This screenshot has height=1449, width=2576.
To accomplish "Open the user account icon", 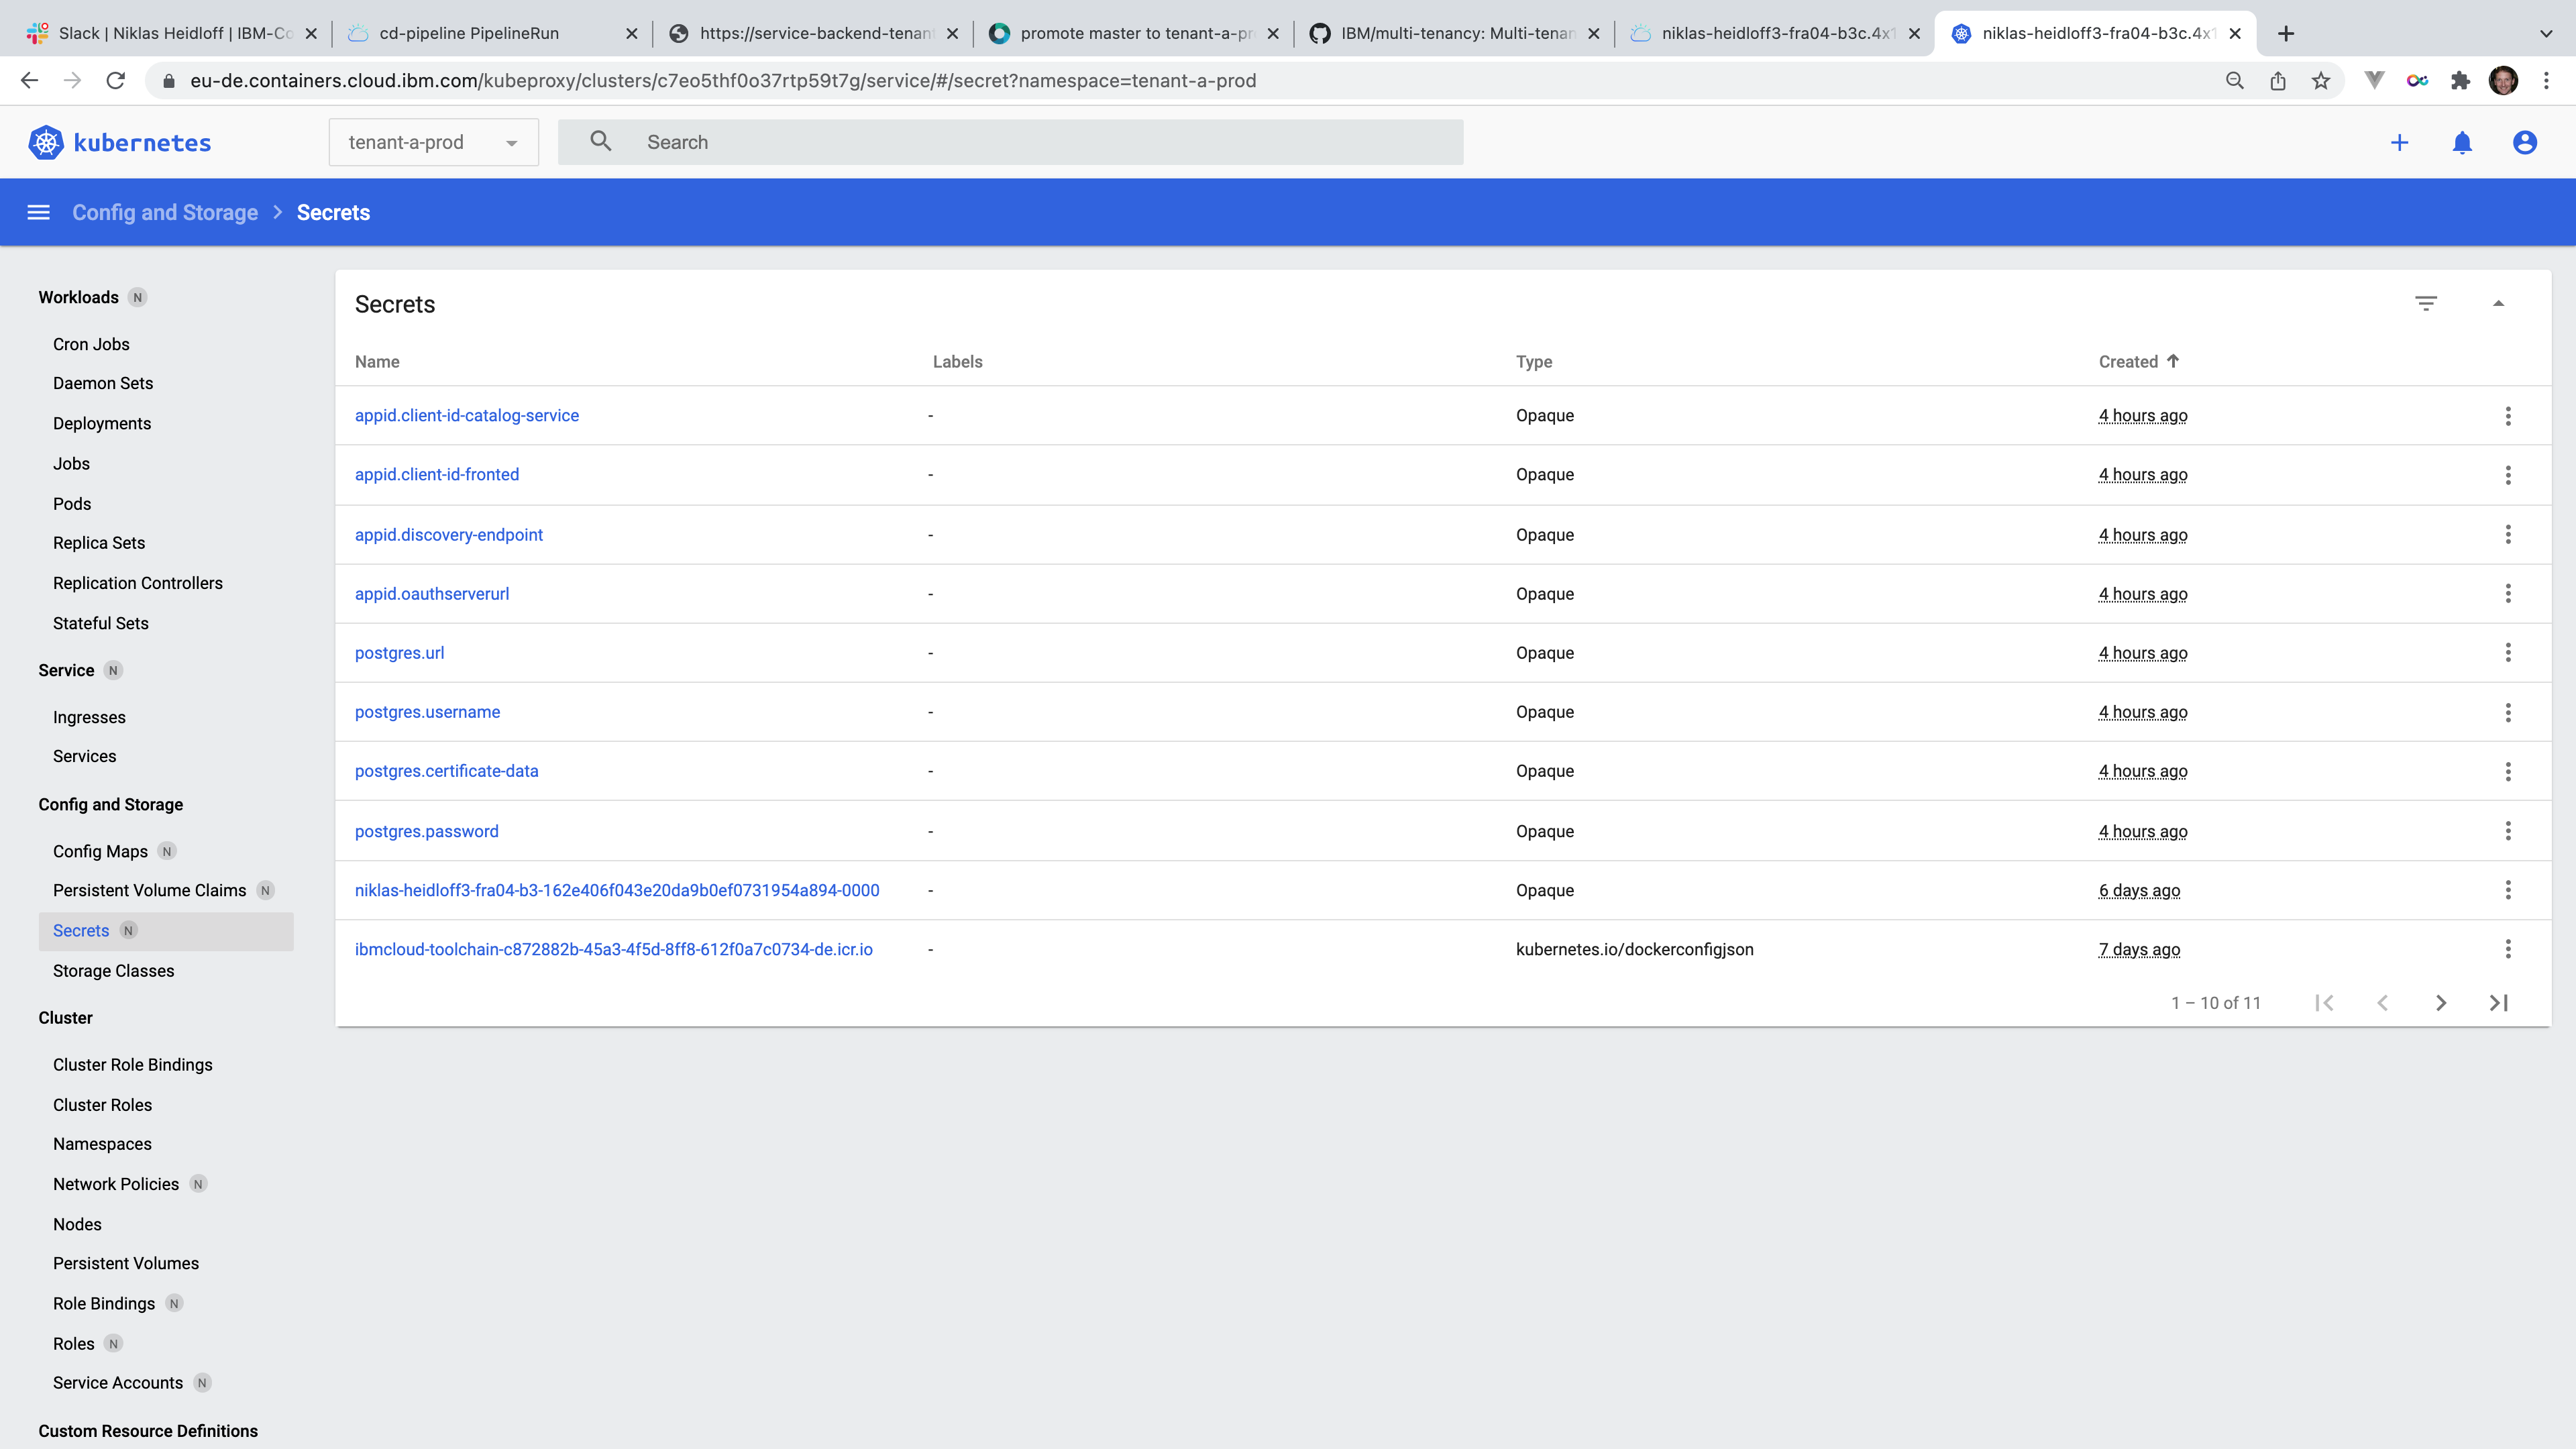I will 2524,143.
